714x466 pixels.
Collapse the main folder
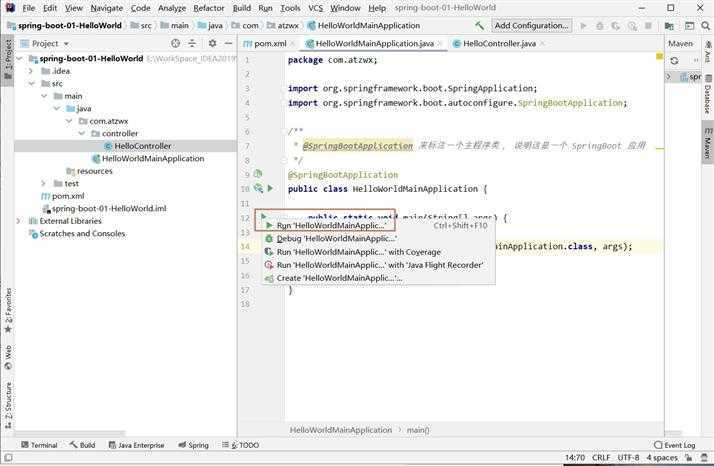click(x=44, y=96)
